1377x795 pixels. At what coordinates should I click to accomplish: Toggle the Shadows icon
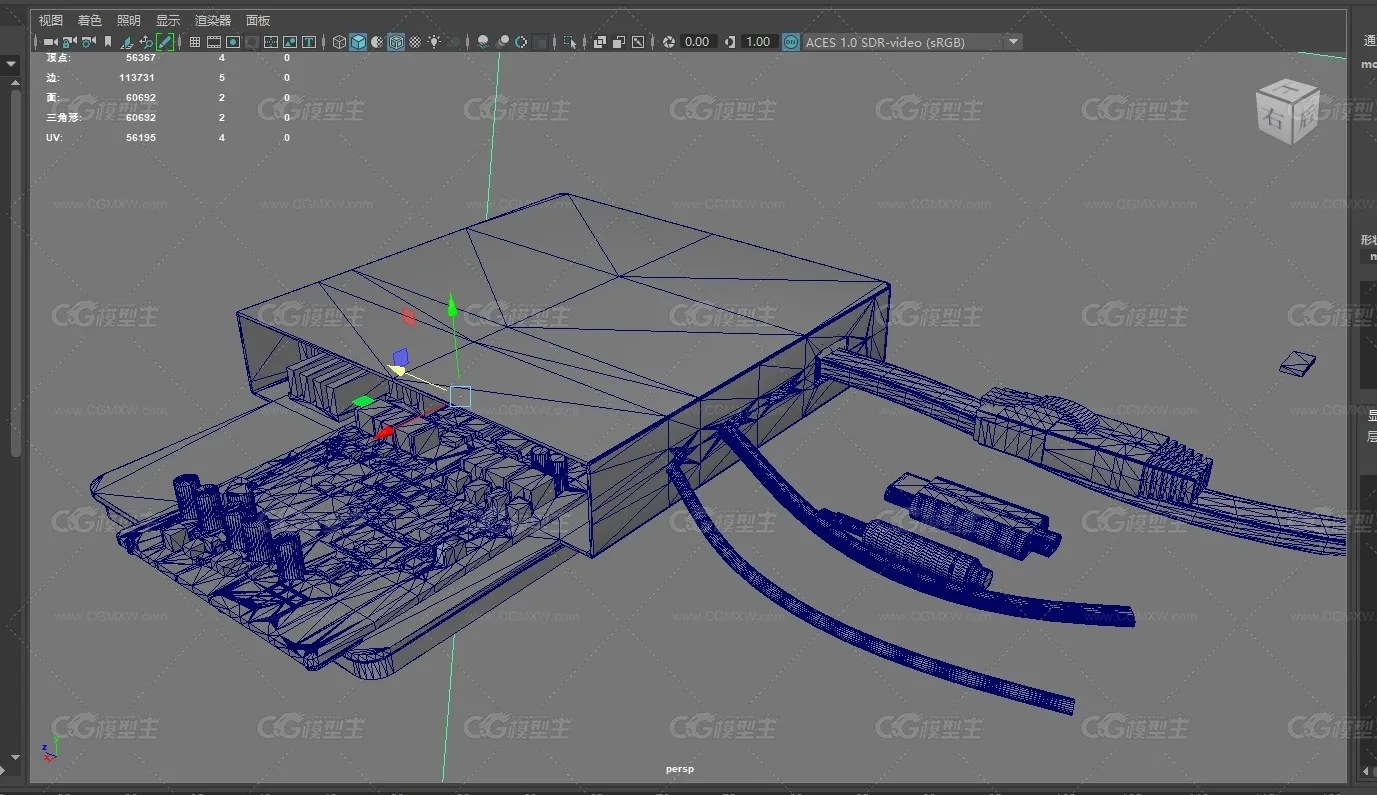pyautogui.click(x=453, y=42)
